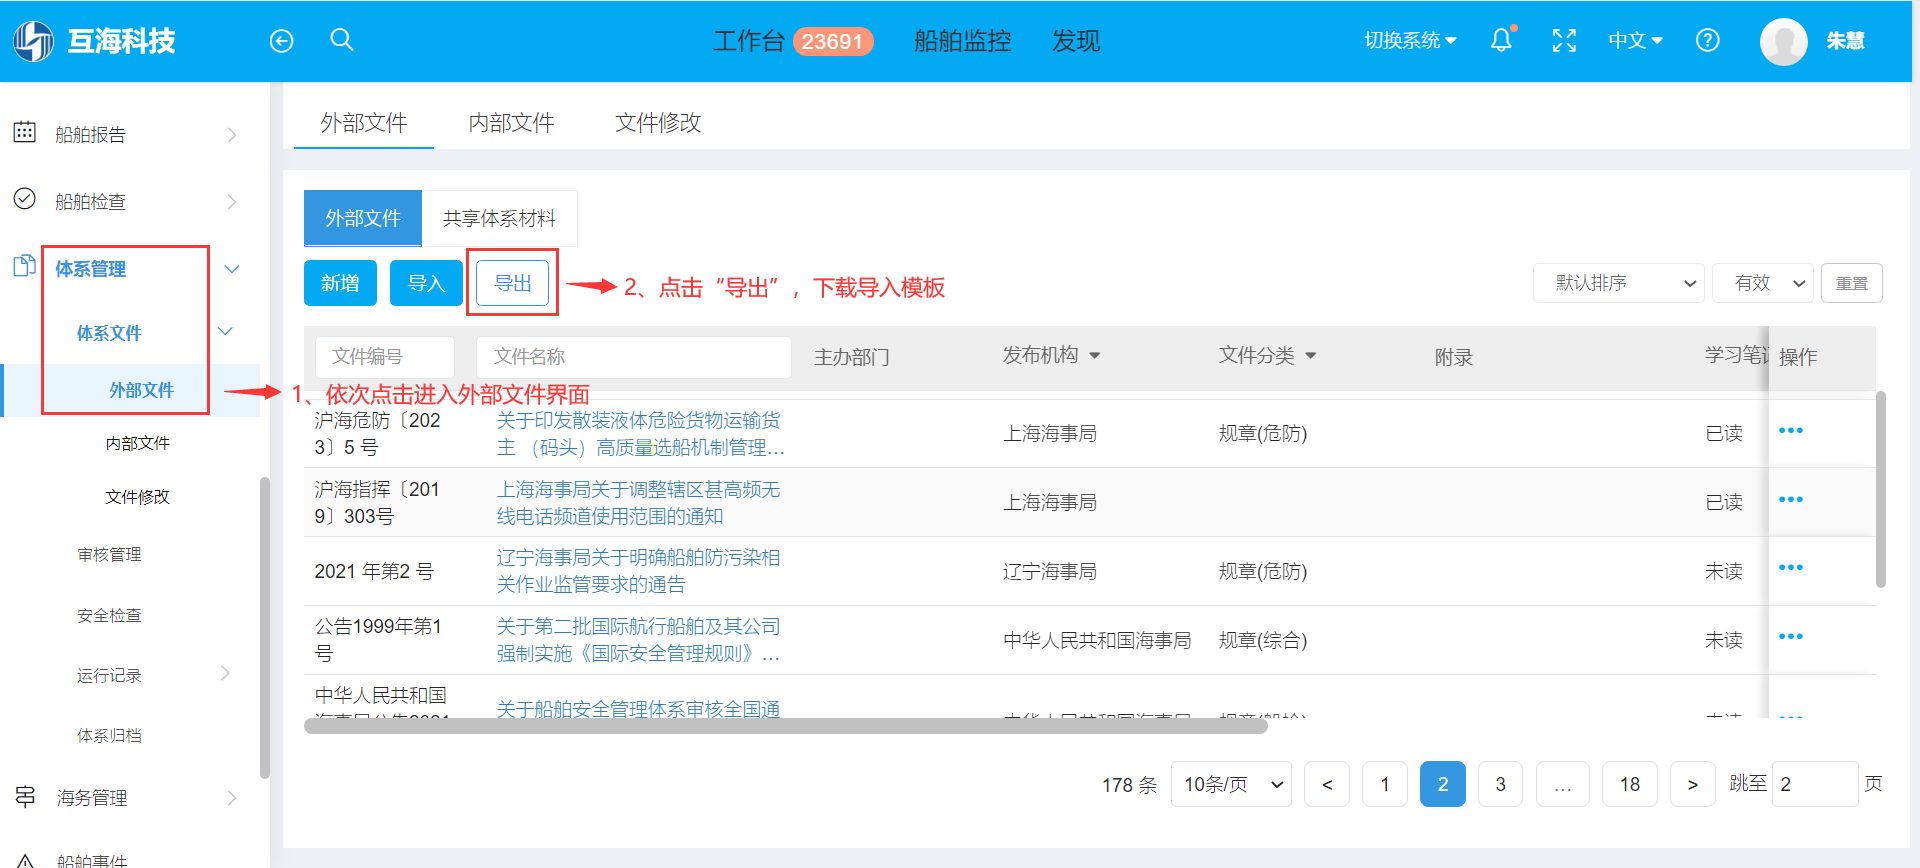Open actions menu for 沪海指挥 row
The height and width of the screenshot is (868, 1920).
pos(1791,500)
